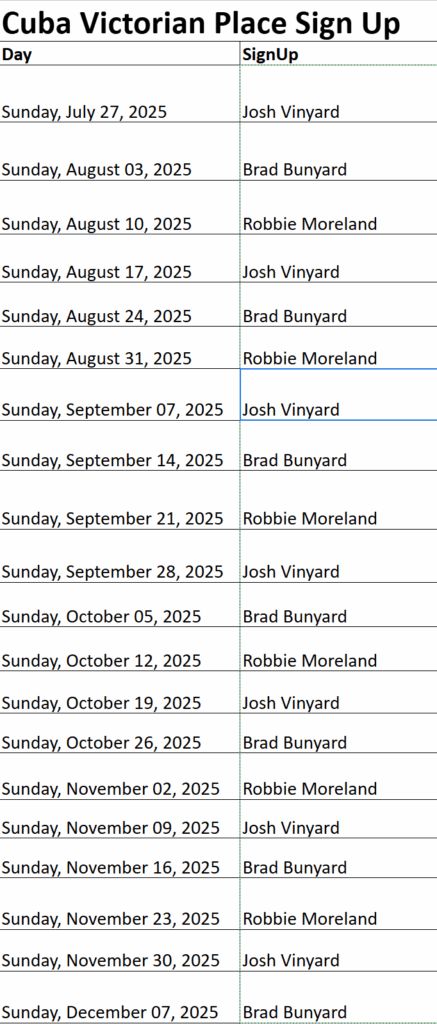The width and height of the screenshot is (437, 1024).
Task: Select the Sunday, October 05, 2025 cell
Action: point(120,605)
